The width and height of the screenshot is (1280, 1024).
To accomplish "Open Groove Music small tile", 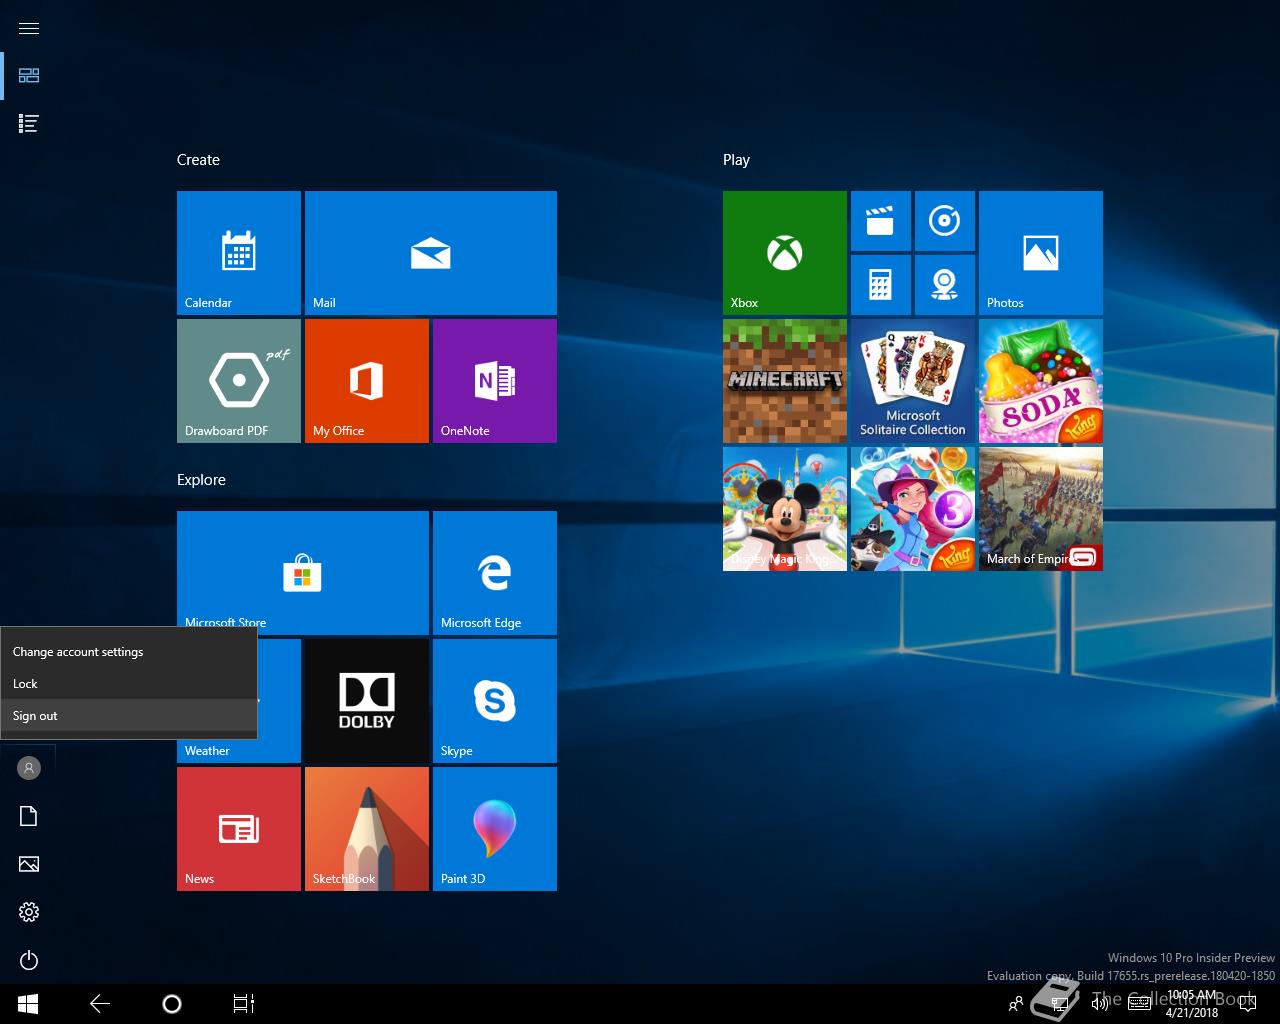I will tap(945, 221).
